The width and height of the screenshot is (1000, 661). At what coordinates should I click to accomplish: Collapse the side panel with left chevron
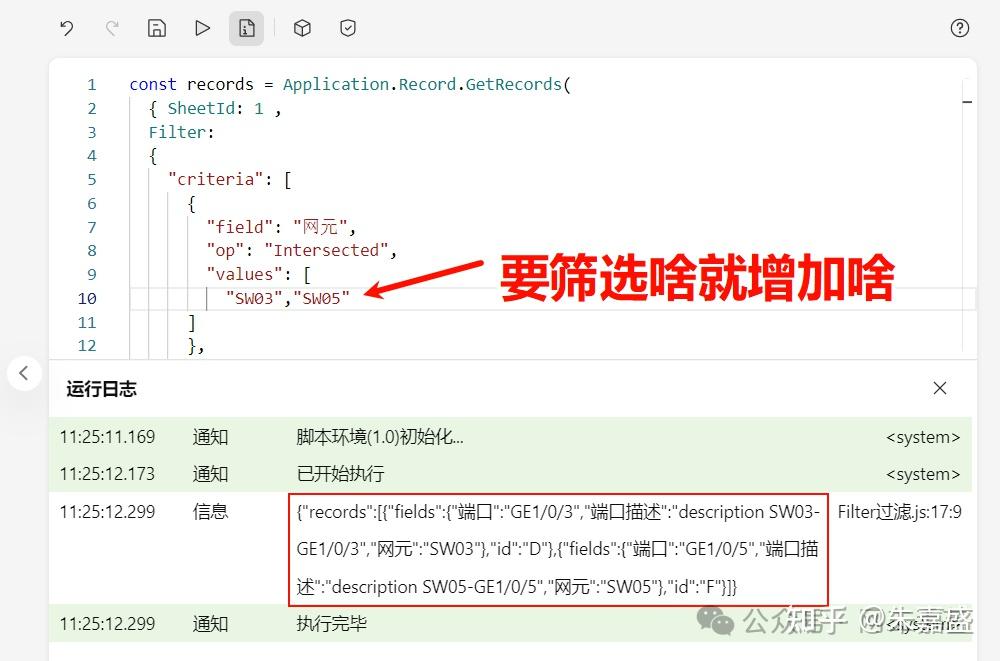click(x=24, y=373)
